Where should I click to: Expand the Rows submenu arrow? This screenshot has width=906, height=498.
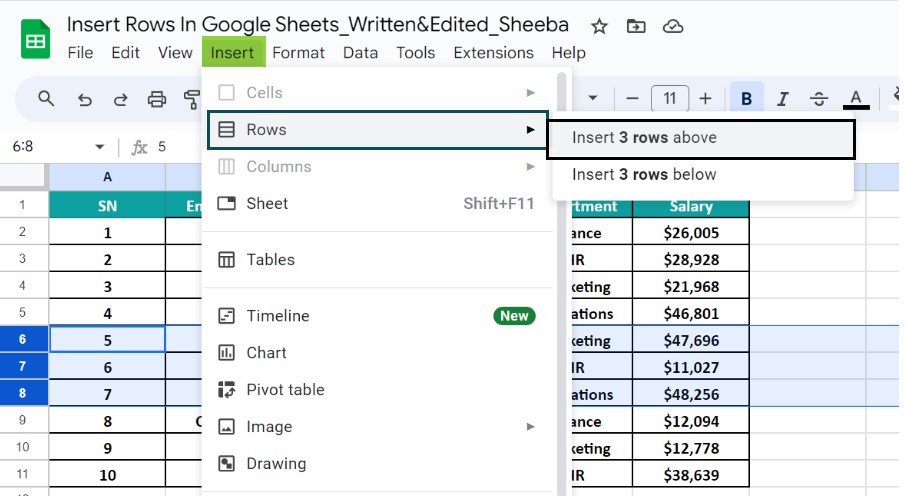point(530,130)
